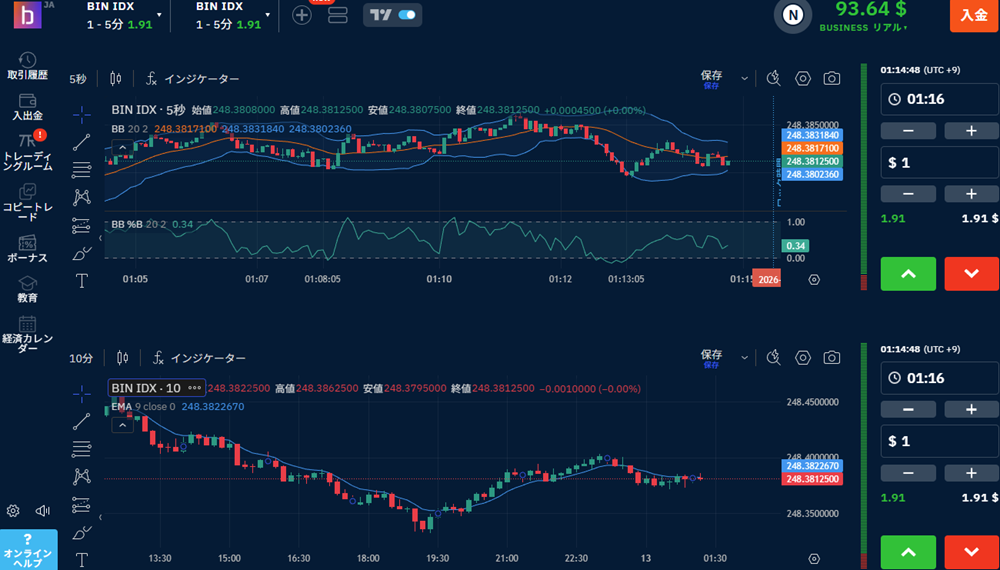
Task: Click the orange 入金 deposit button
Action: click(x=973, y=15)
